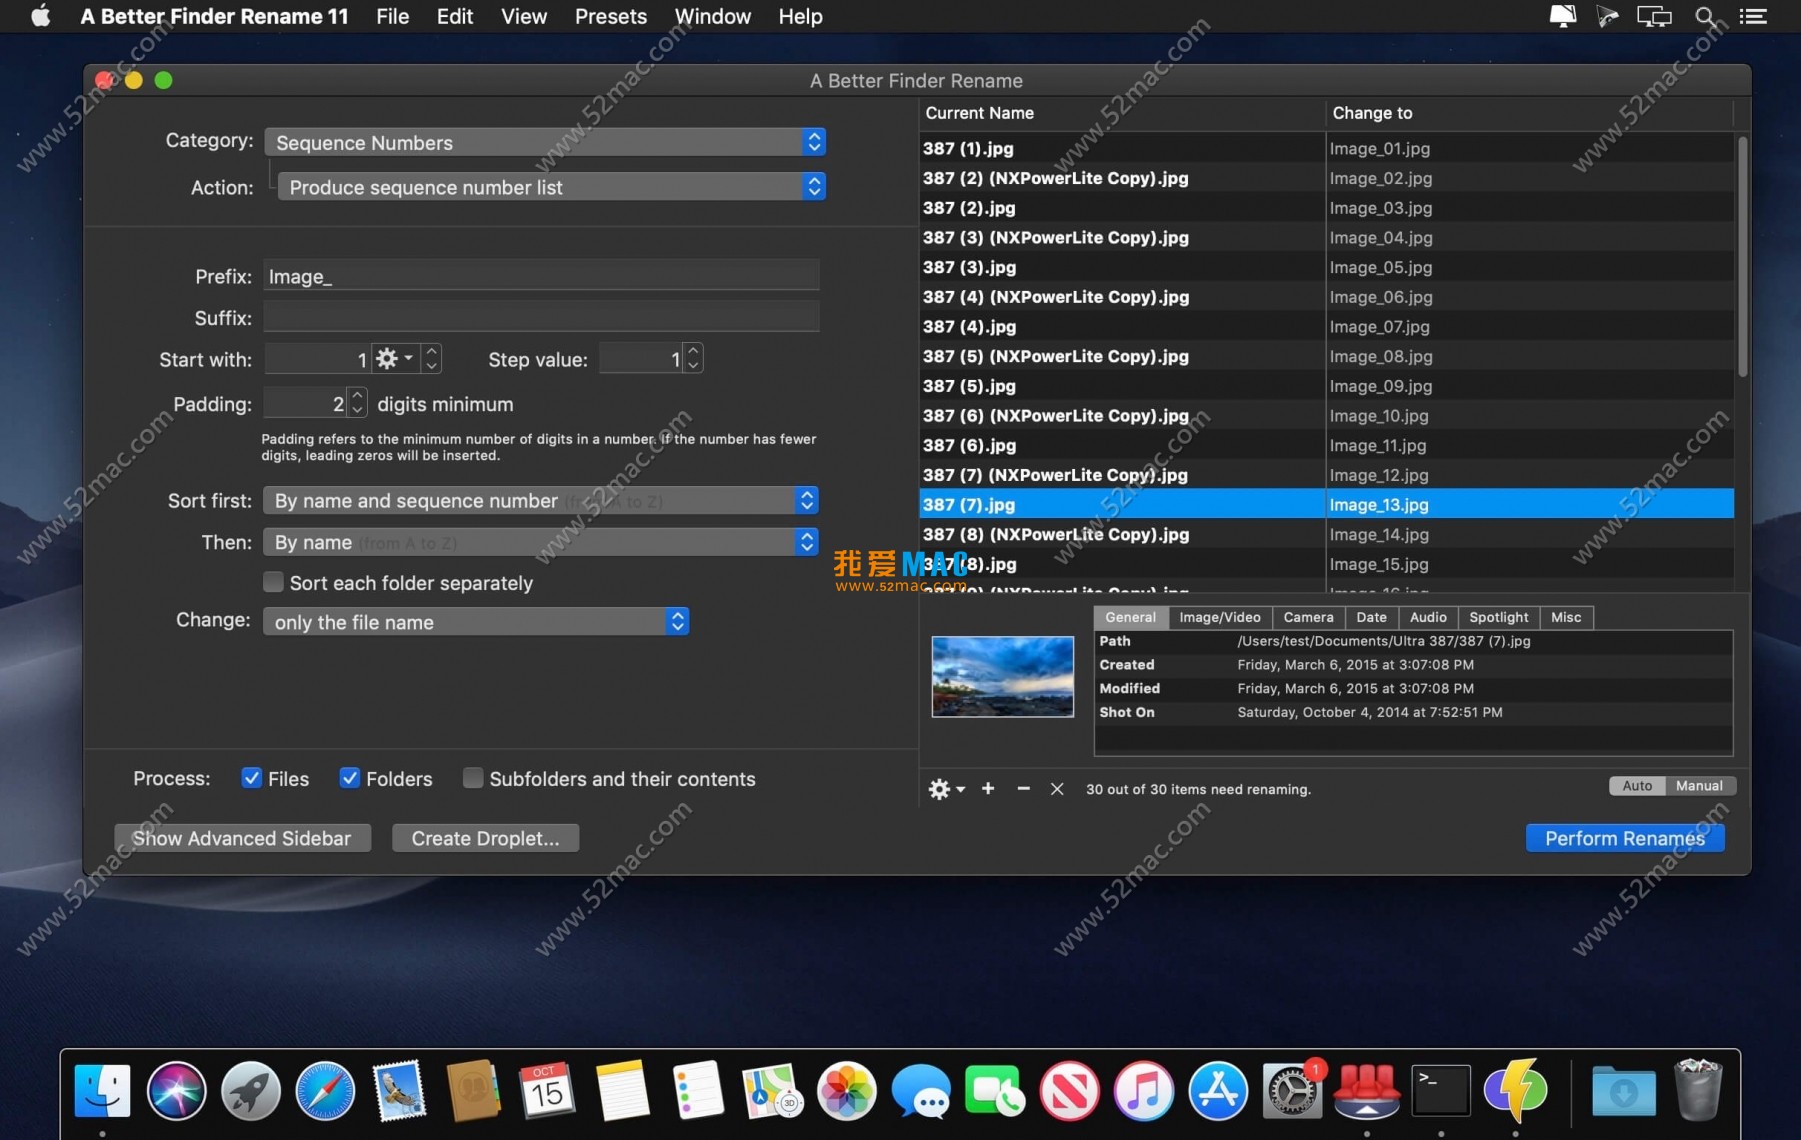Open iTunes music note icon in Dock
Viewport: 1801px width, 1140px height.
[1143, 1090]
